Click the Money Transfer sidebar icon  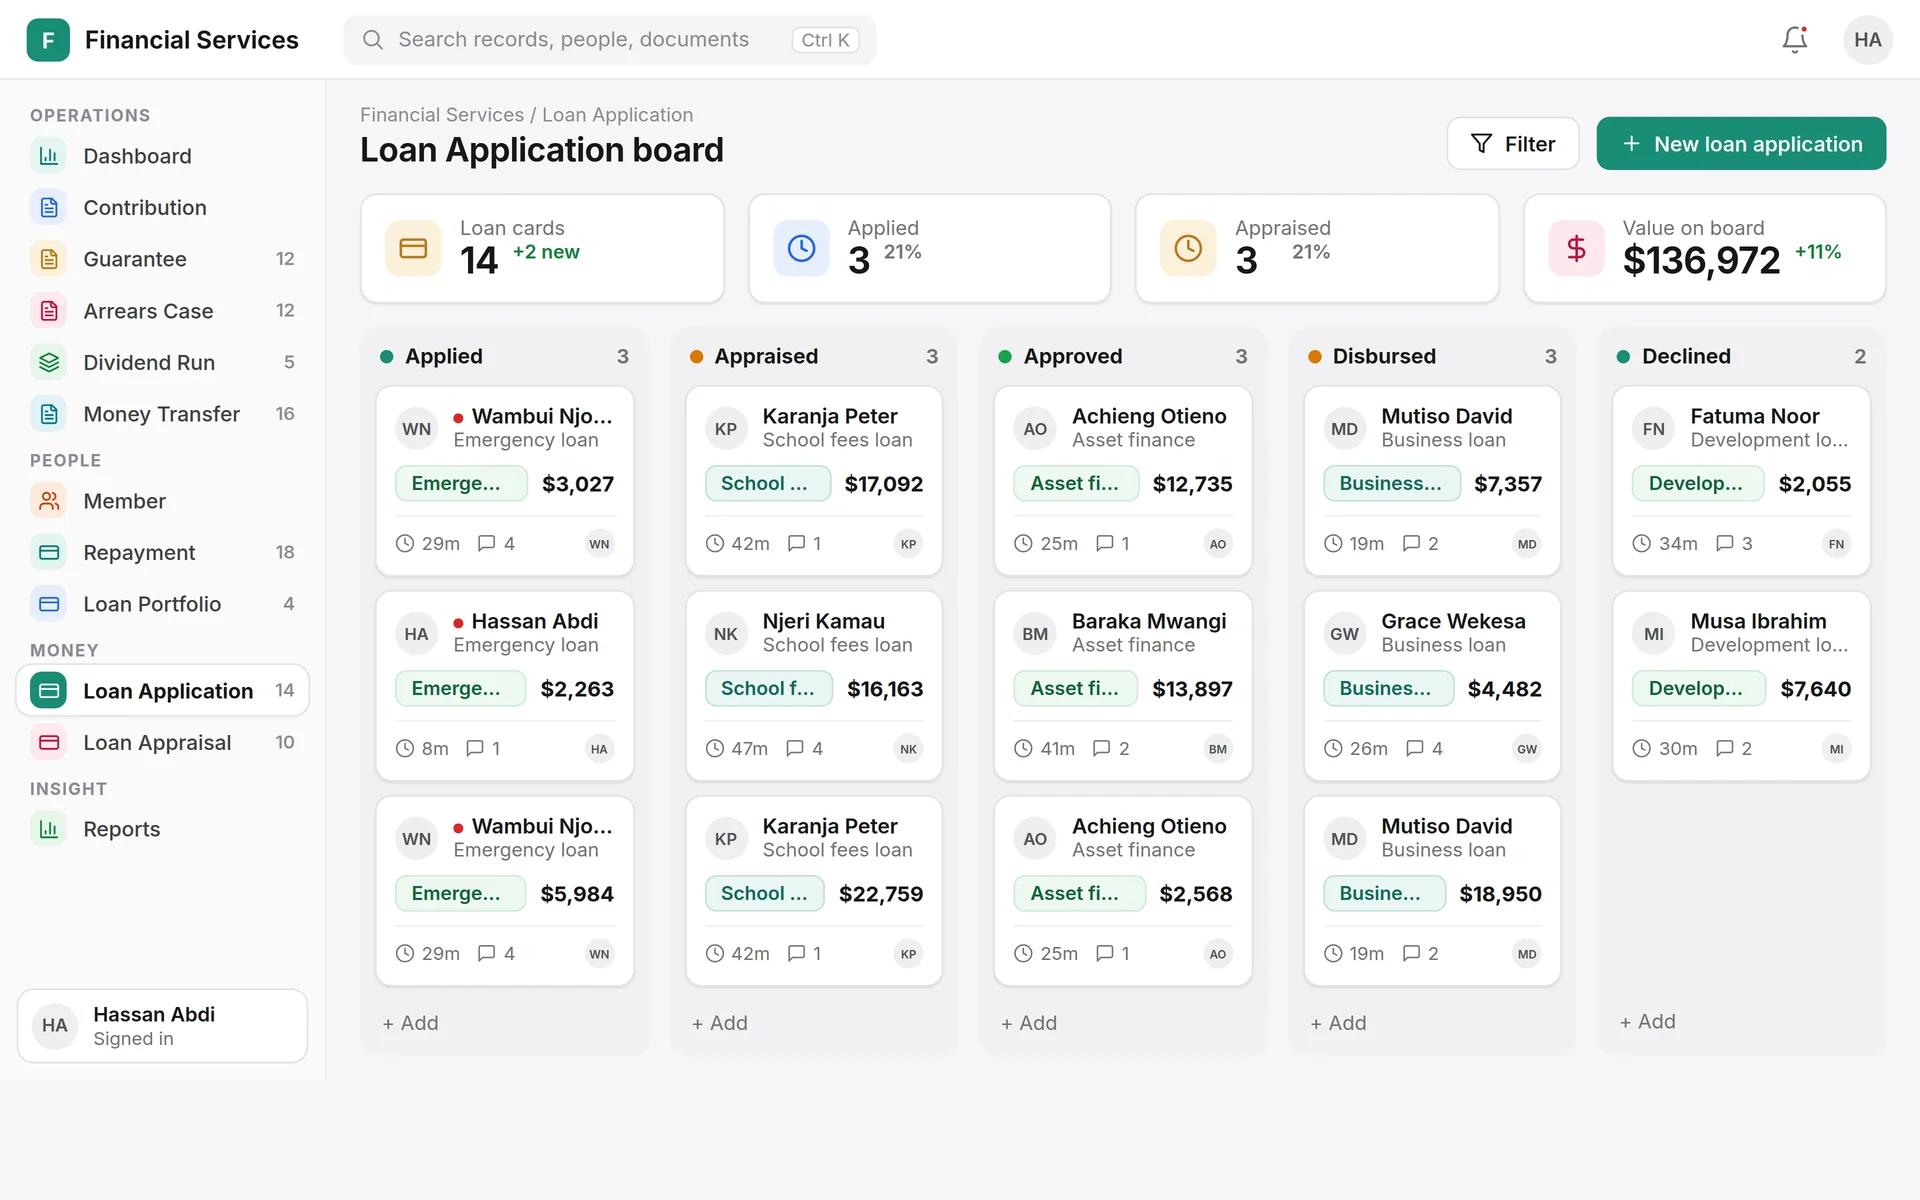coord(49,414)
